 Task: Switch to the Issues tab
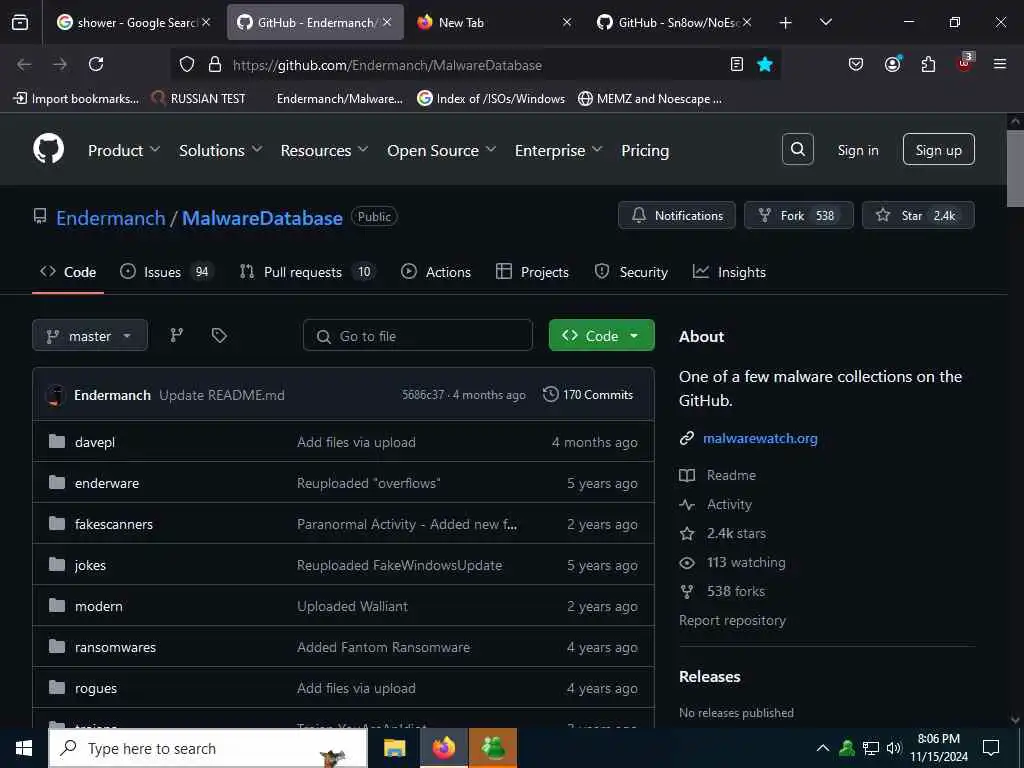coord(165,272)
